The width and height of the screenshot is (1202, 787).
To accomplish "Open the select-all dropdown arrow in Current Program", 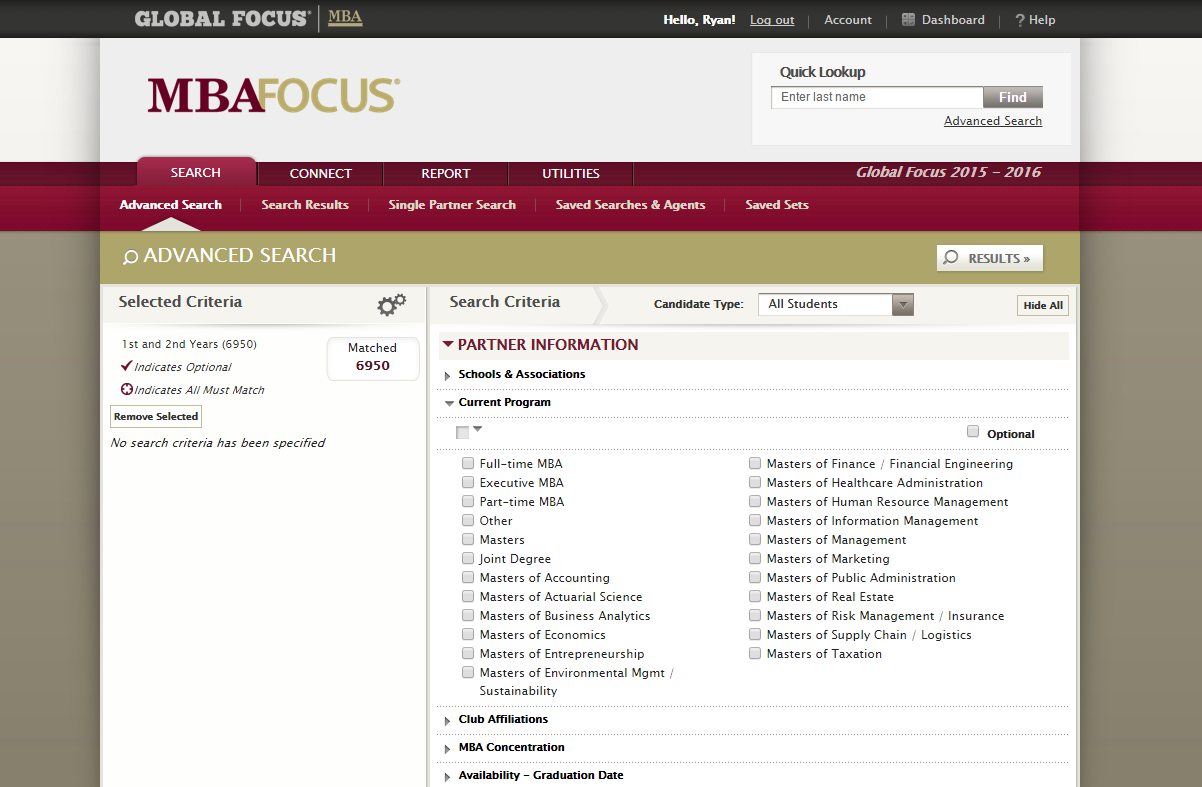I will pyautogui.click(x=477, y=429).
